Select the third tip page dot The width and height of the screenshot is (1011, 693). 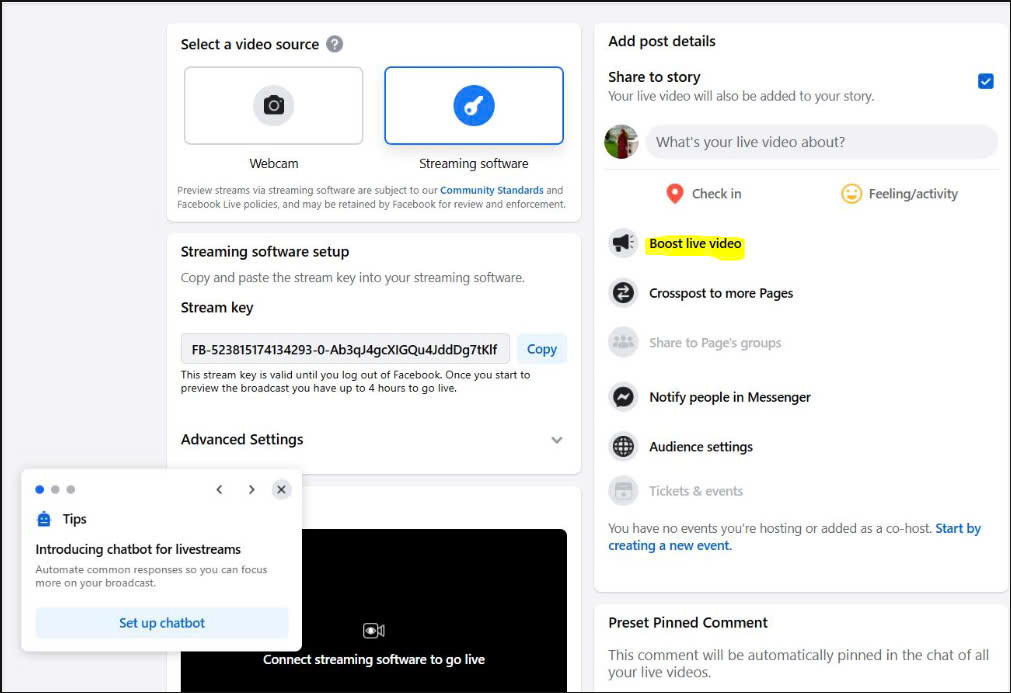pyautogui.click(x=71, y=489)
